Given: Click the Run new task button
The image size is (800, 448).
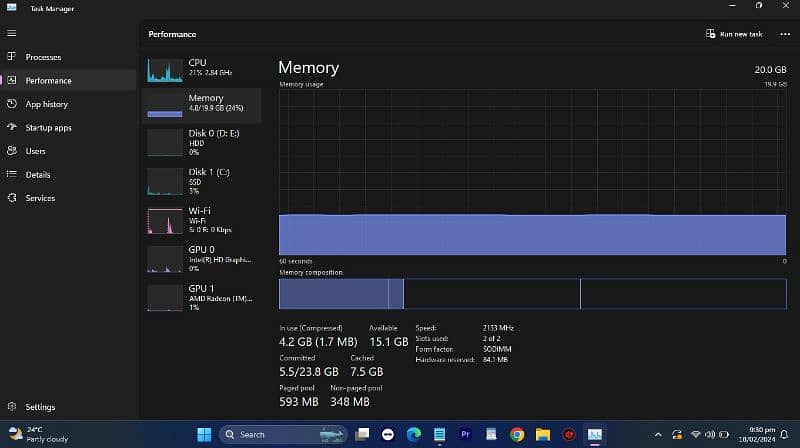Looking at the screenshot, I should (x=734, y=34).
